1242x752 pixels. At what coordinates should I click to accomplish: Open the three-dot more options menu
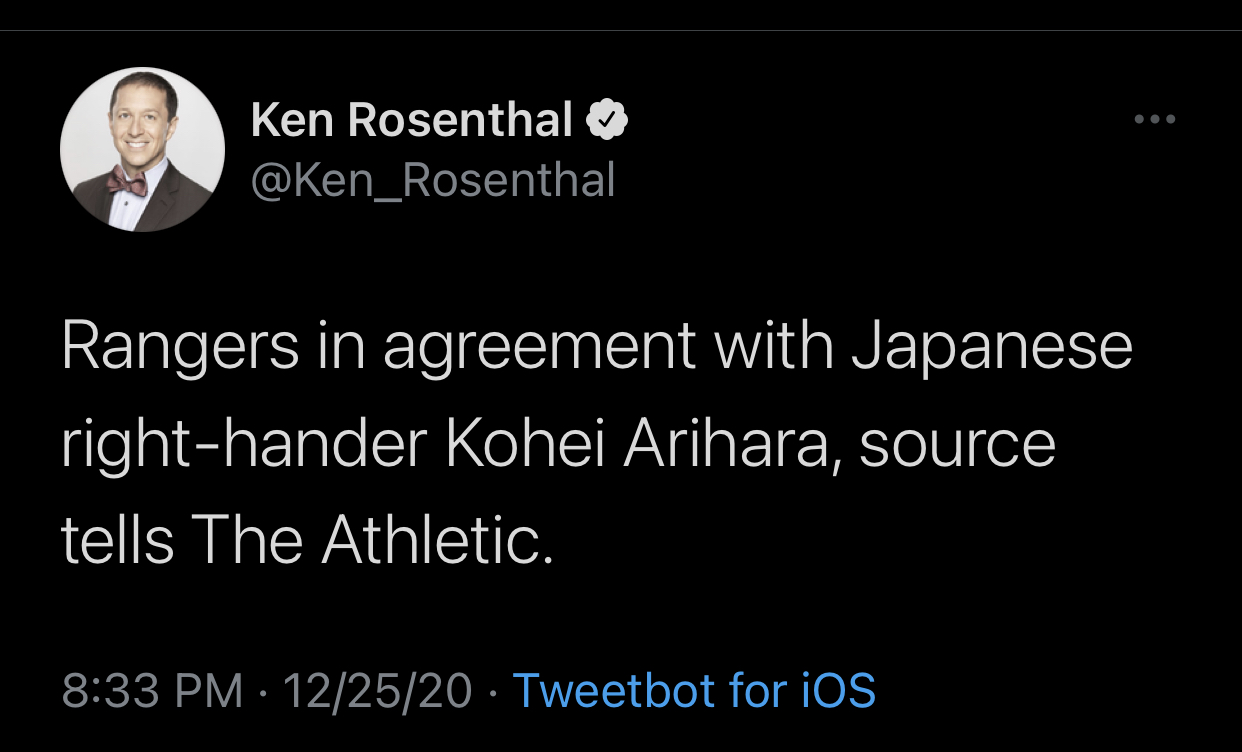(x=1155, y=120)
